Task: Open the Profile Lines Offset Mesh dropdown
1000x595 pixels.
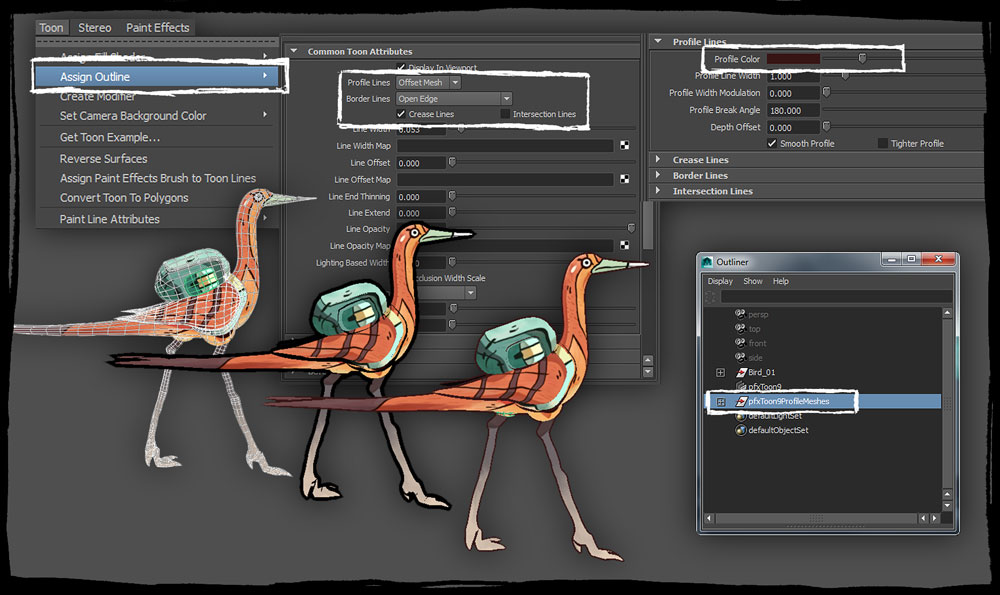Action: tap(429, 82)
